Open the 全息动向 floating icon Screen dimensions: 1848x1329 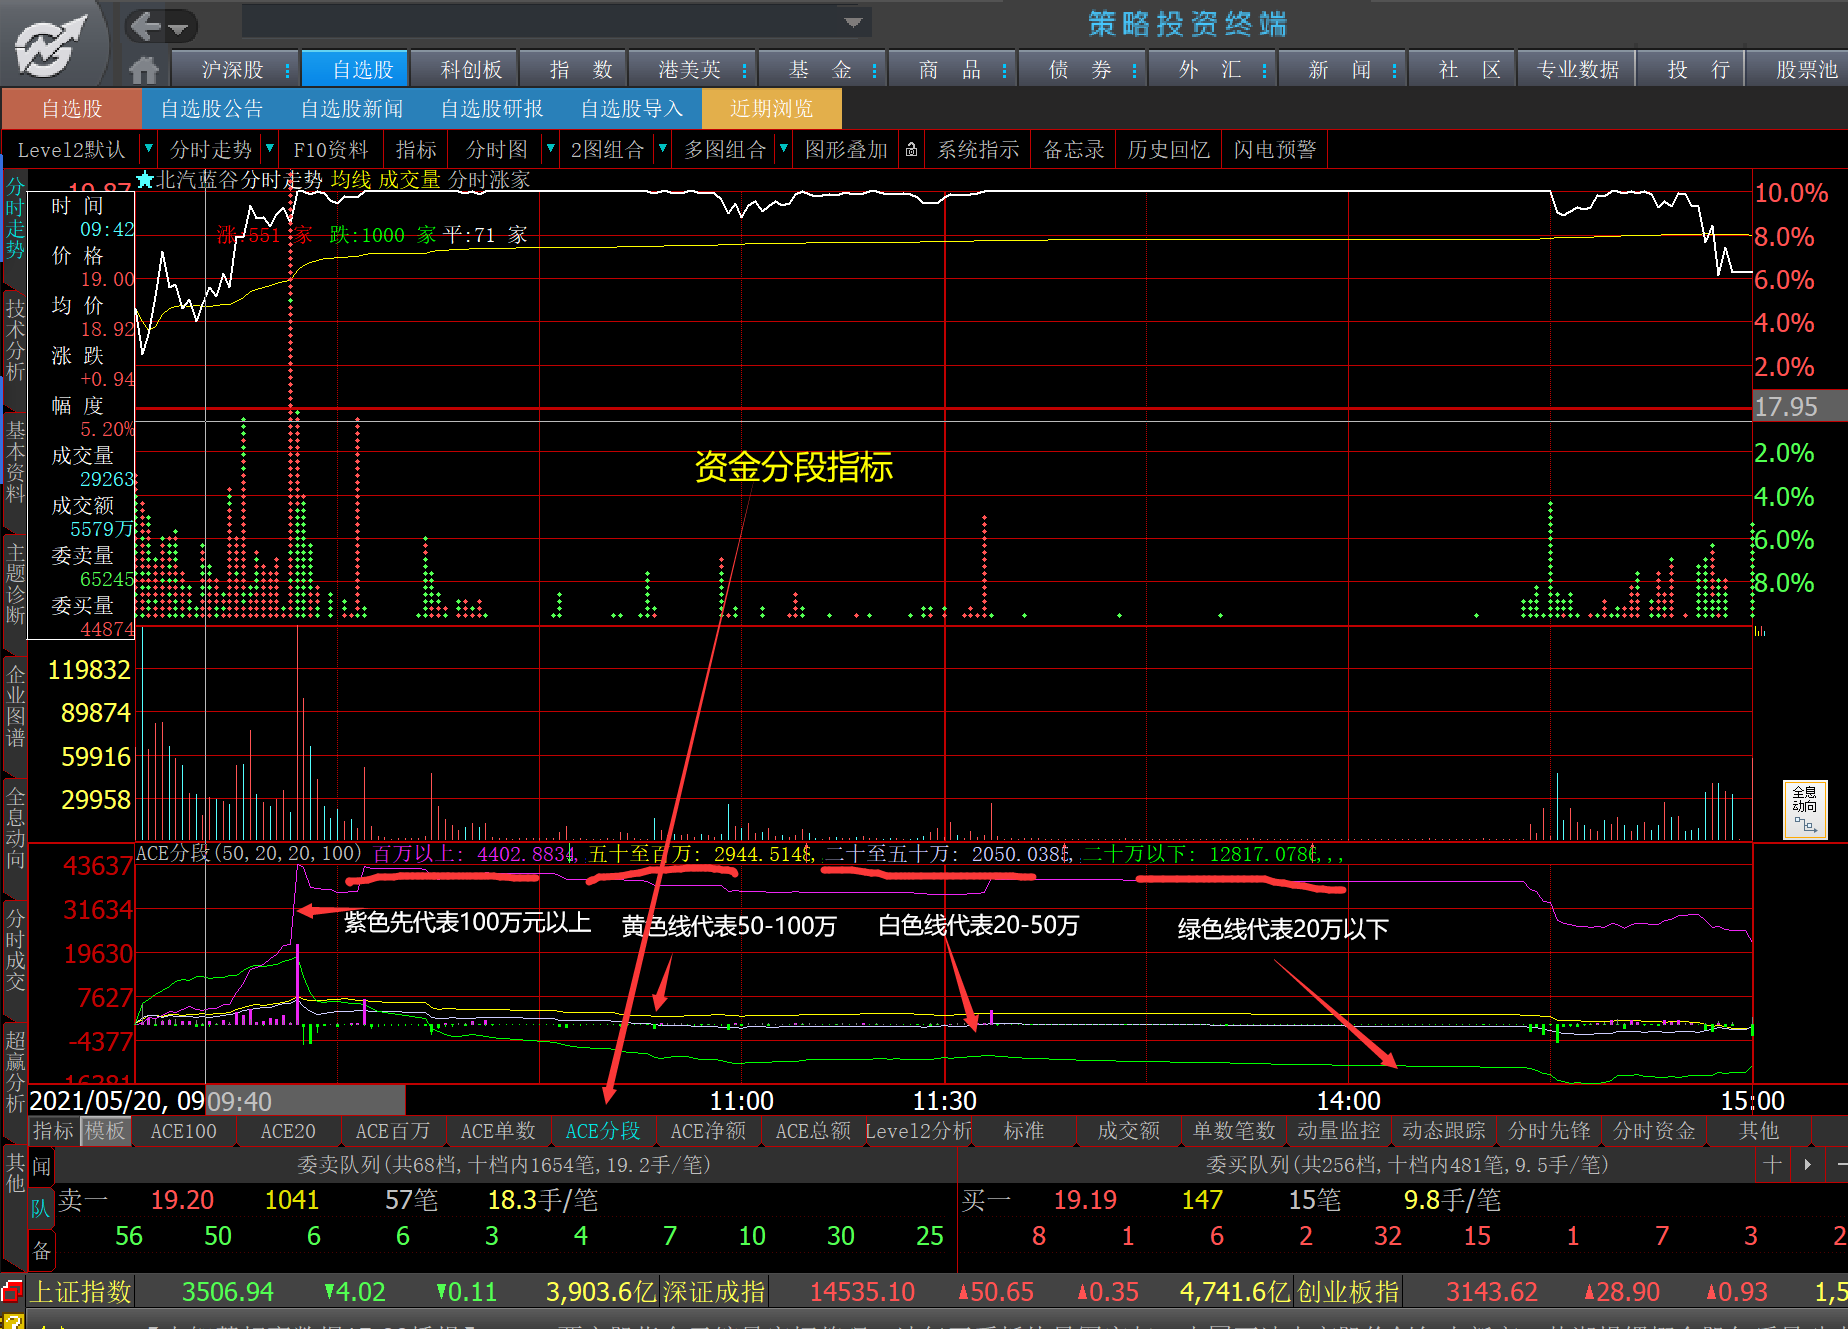pyautogui.click(x=1805, y=809)
